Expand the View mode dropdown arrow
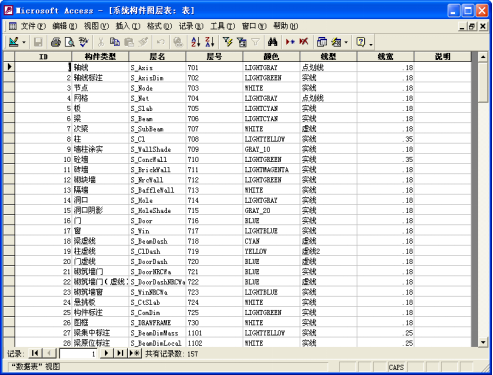 (24, 42)
